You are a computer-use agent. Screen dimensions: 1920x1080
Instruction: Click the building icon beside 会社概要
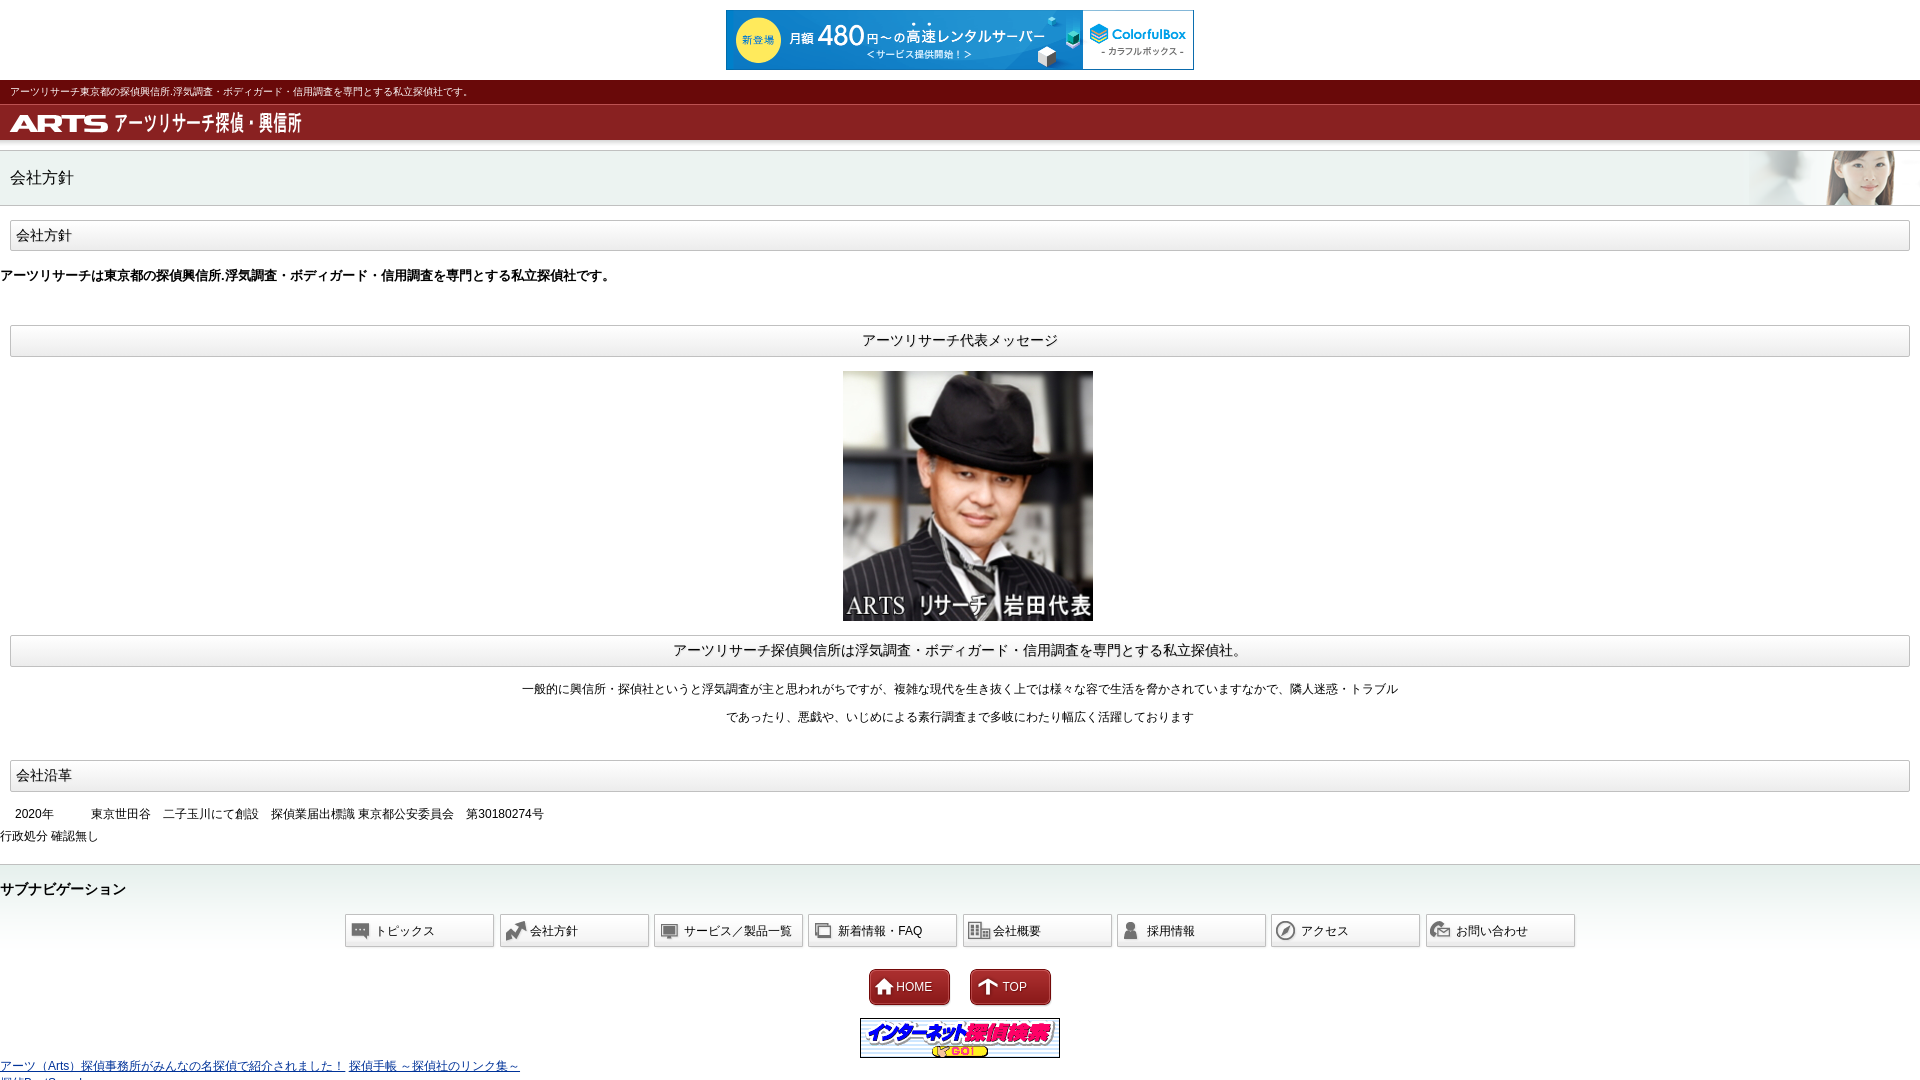tap(979, 931)
